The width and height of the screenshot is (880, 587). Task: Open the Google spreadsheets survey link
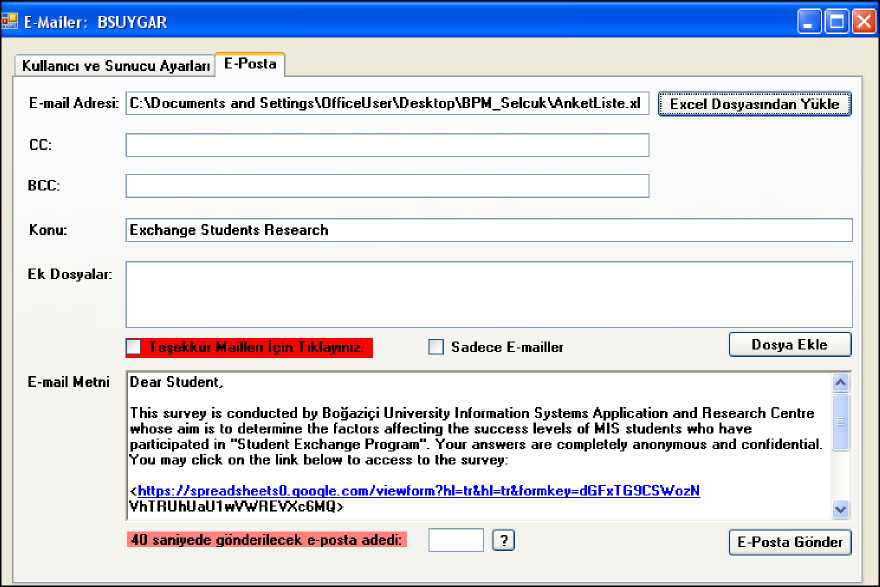(418, 491)
